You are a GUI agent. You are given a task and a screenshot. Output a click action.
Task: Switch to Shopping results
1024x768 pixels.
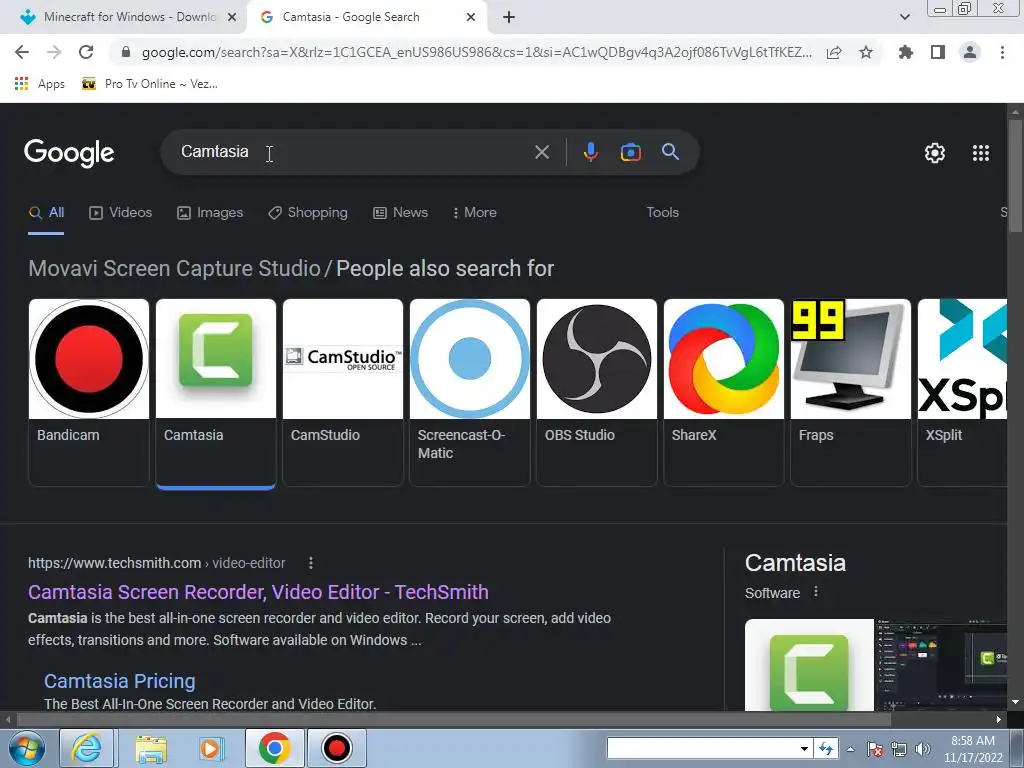point(308,213)
